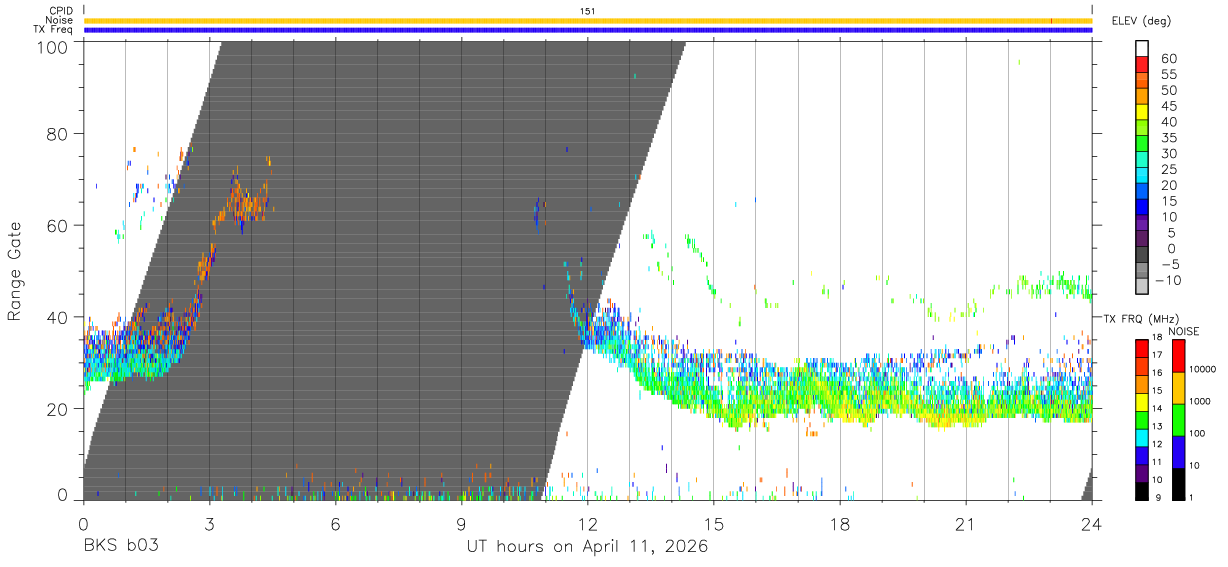Pick the light gray bottom ELEV colorbar segment
1228x567 pixels.
pyautogui.click(x=1142, y=286)
